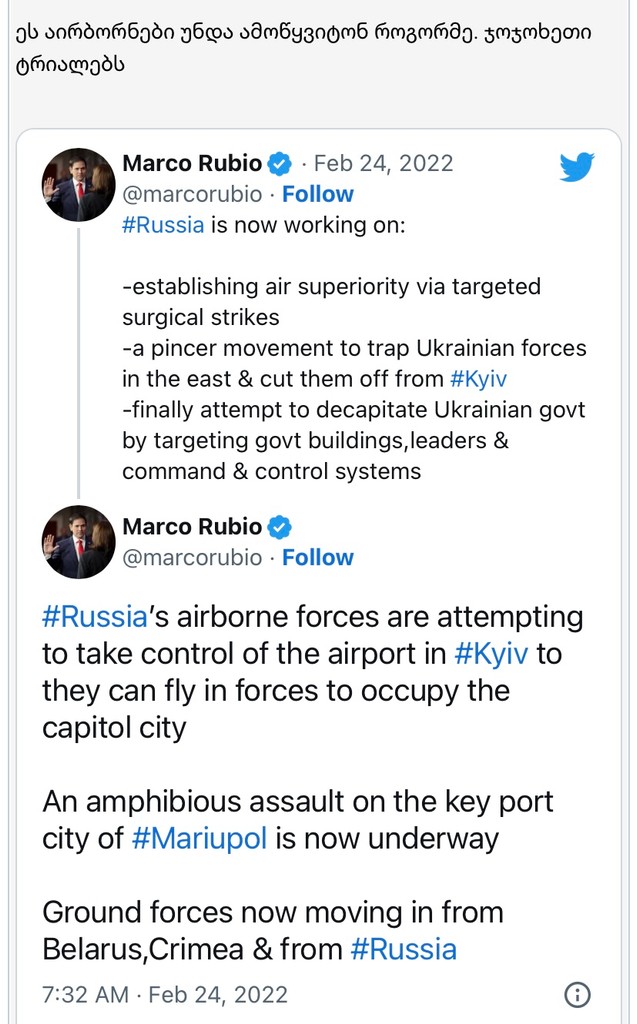Open #Russia hashtag after Belarus, Crimea
This screenshot has width=637, height=1024.
pyautogui.click(x=404, y=950)
